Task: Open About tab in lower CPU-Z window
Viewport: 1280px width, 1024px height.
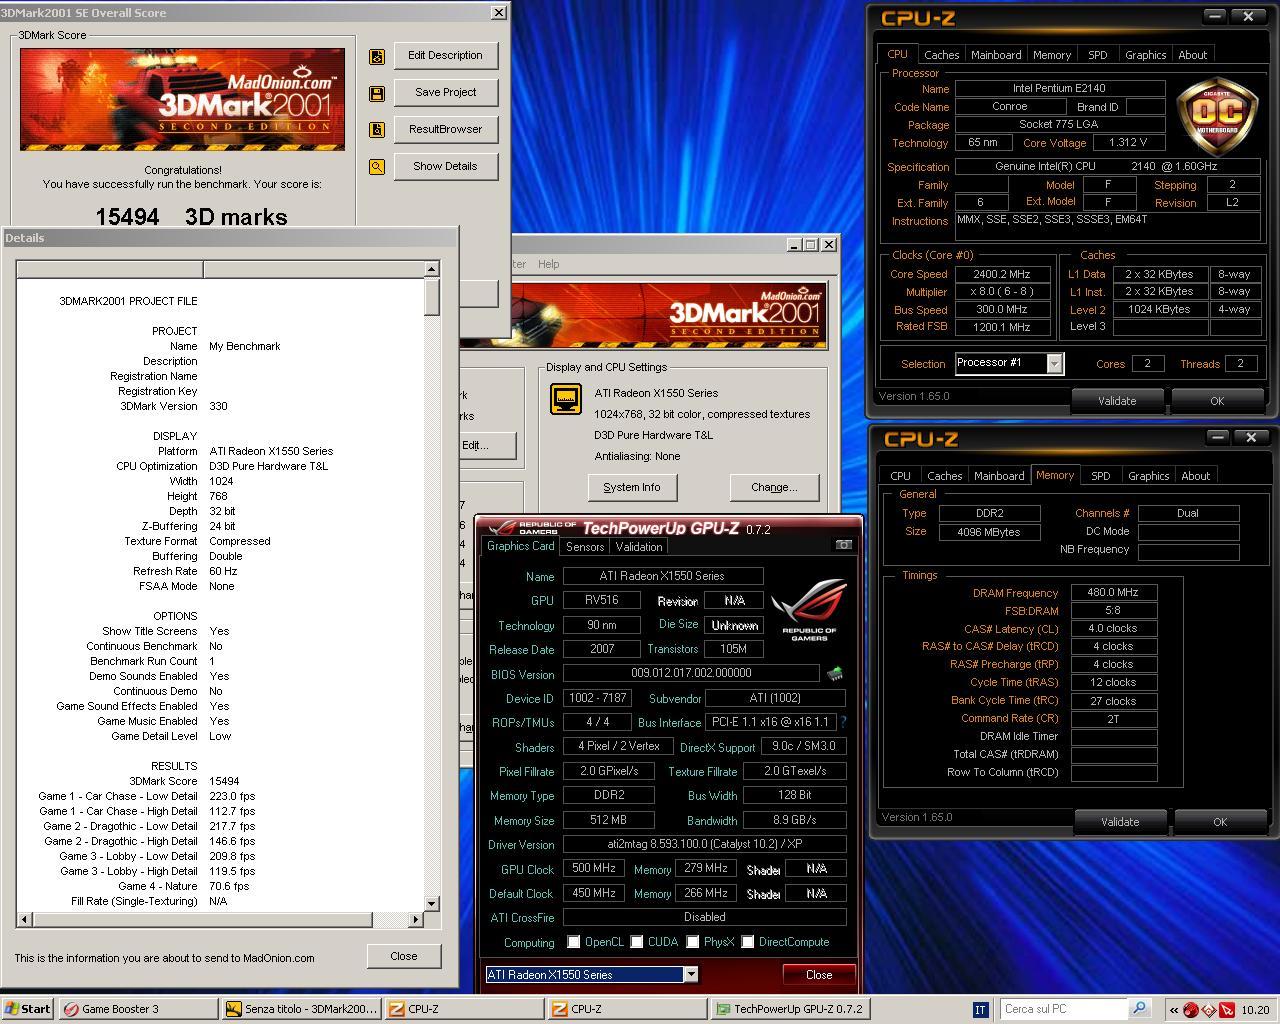Action: point(1195,476)
